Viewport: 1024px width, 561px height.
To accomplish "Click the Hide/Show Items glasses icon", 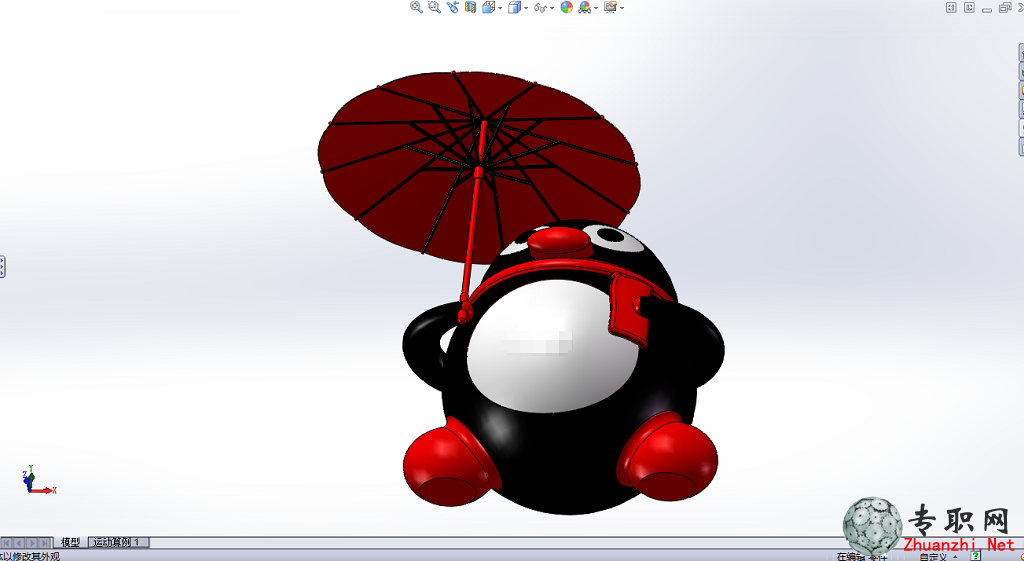I will (x=540, y=8).
